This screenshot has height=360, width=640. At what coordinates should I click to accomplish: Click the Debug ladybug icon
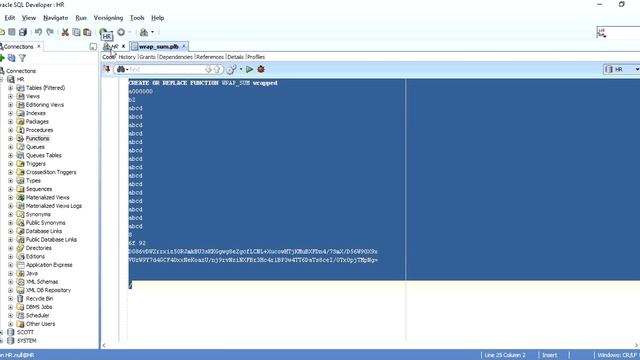pyautogui.click(x=261, y=69)
